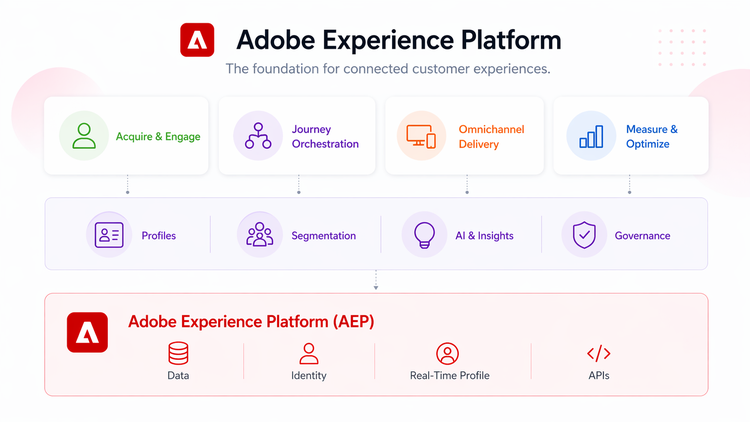750x422 pixels.
Task: Select the Governance label text
Action: click(642, 236)
